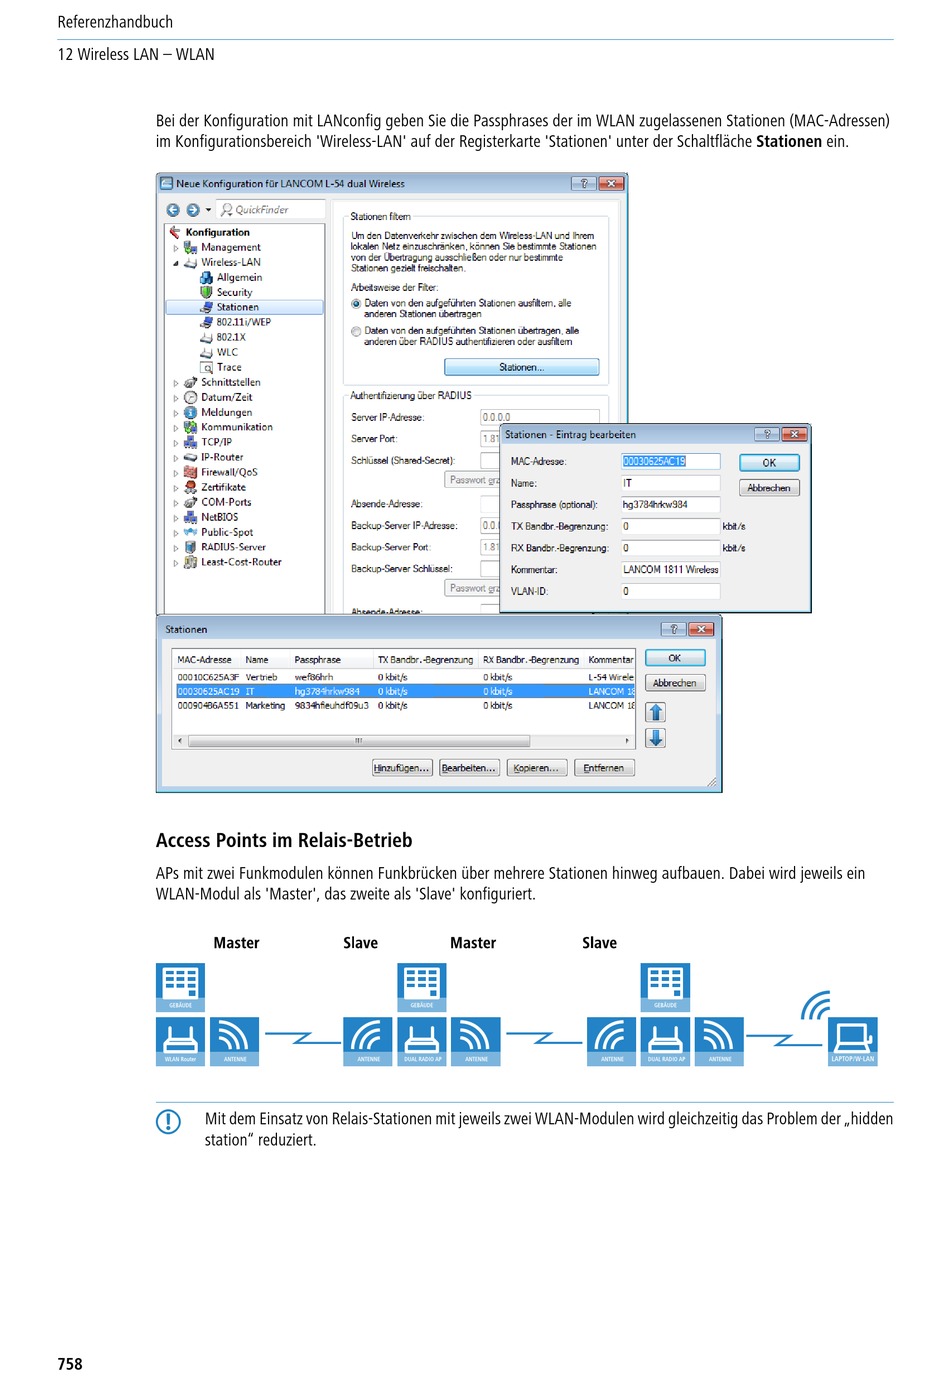Select 'Daten von den aufgeführten Stationen ausfiltern' option

(x=356, y=303)
